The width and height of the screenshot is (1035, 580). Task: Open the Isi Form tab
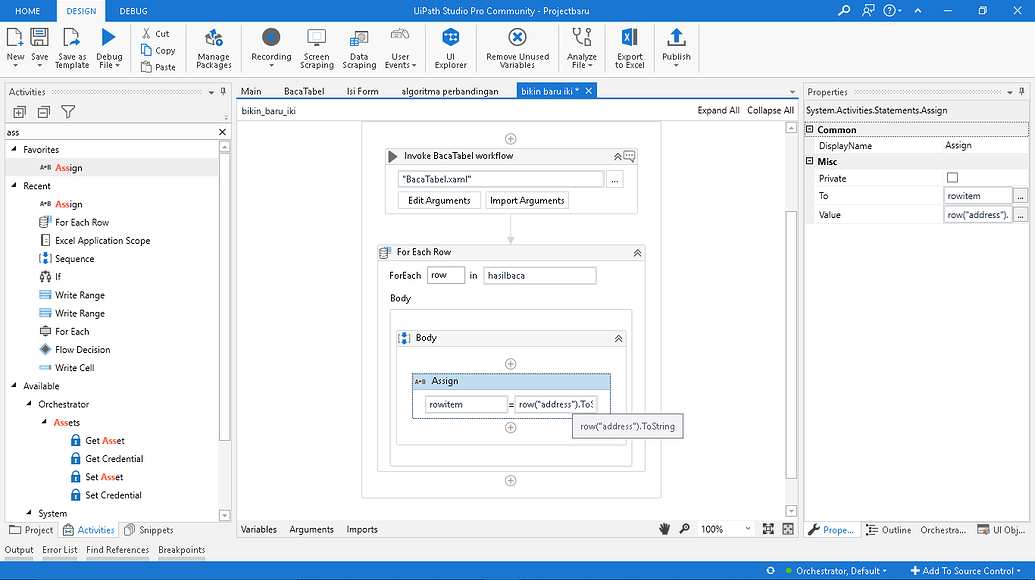coord(362,91)
